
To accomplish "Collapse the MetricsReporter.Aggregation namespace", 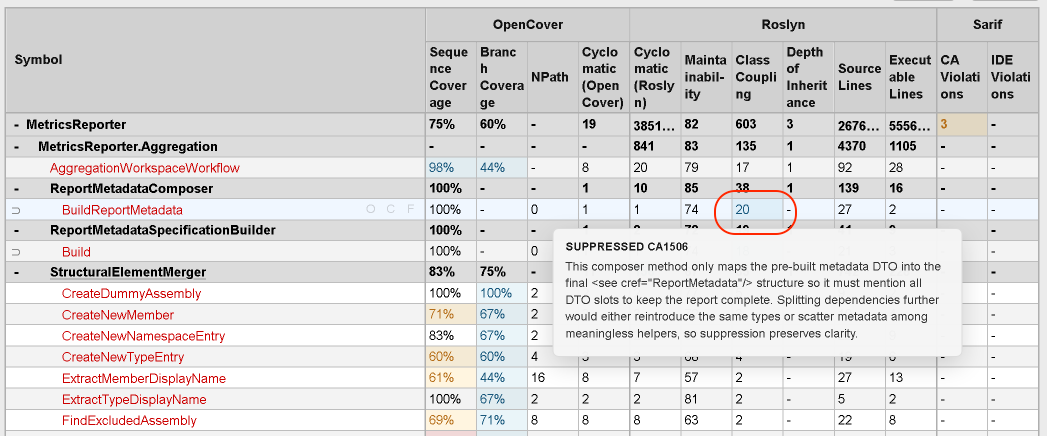I will click(x=17, y=146).
